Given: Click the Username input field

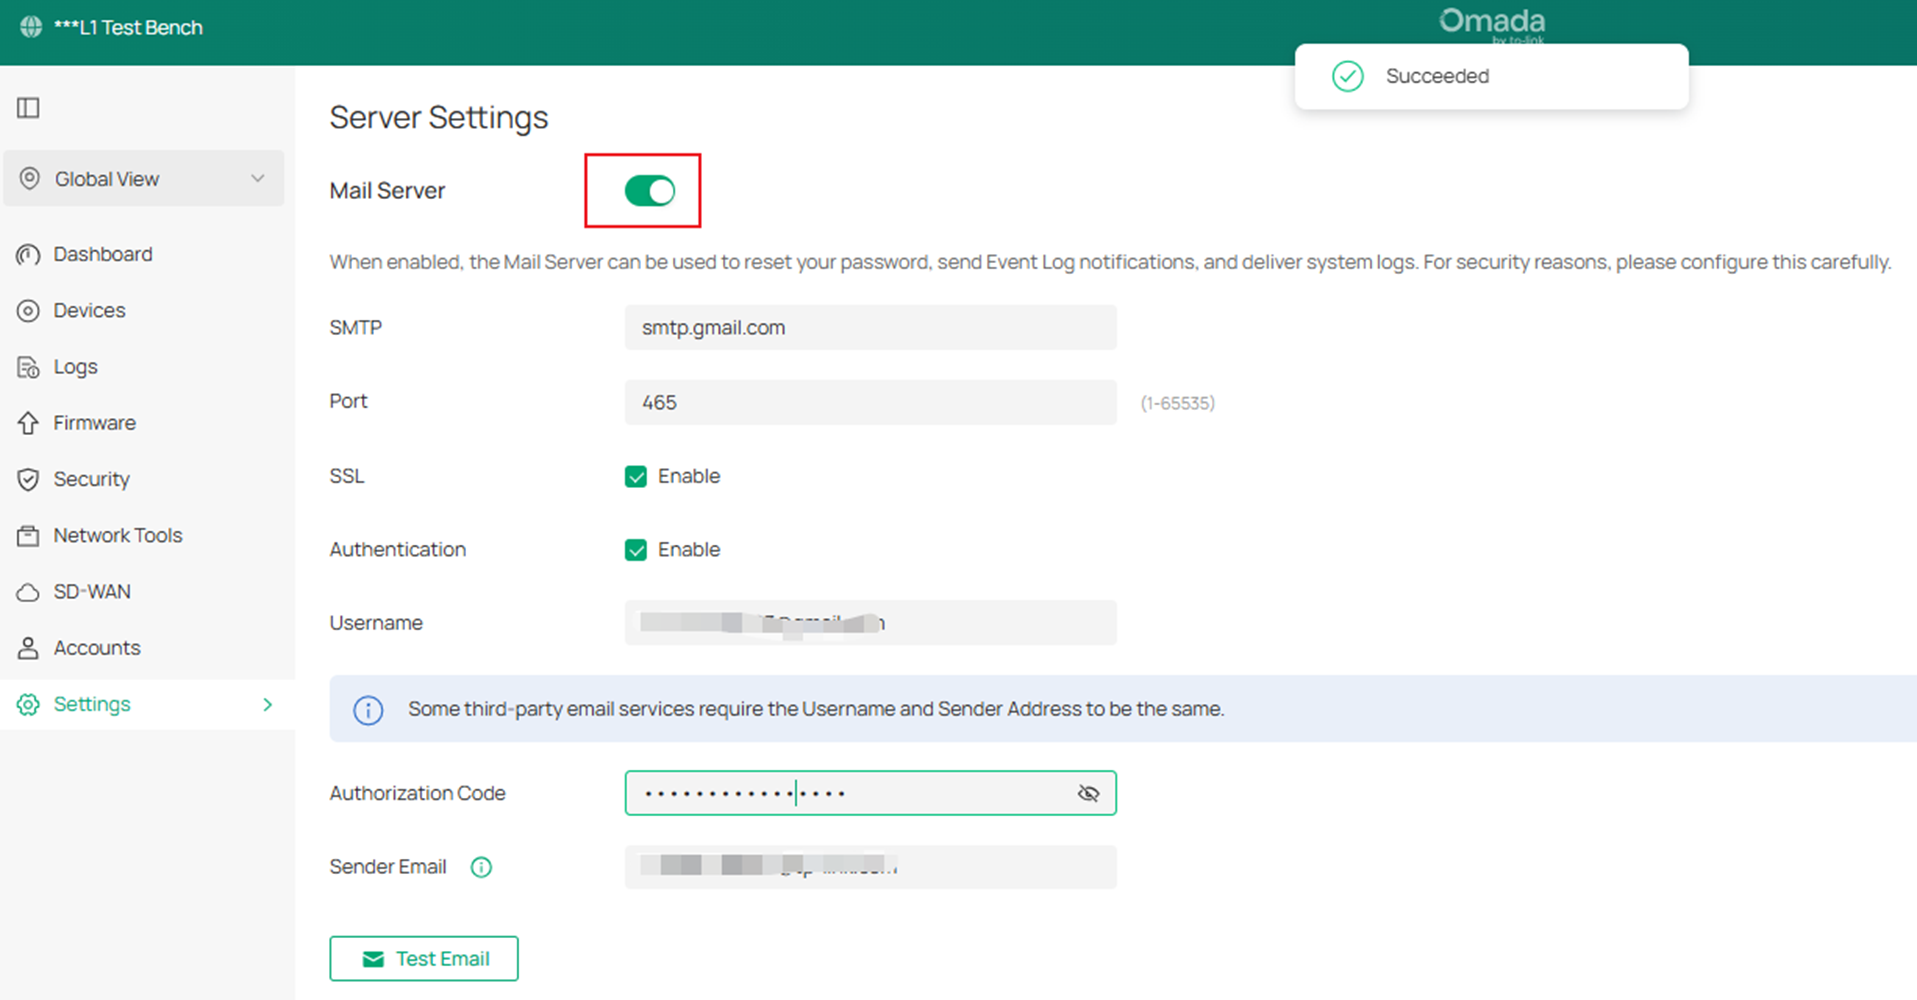Looking at the screenshot, I should pos(870,623).
